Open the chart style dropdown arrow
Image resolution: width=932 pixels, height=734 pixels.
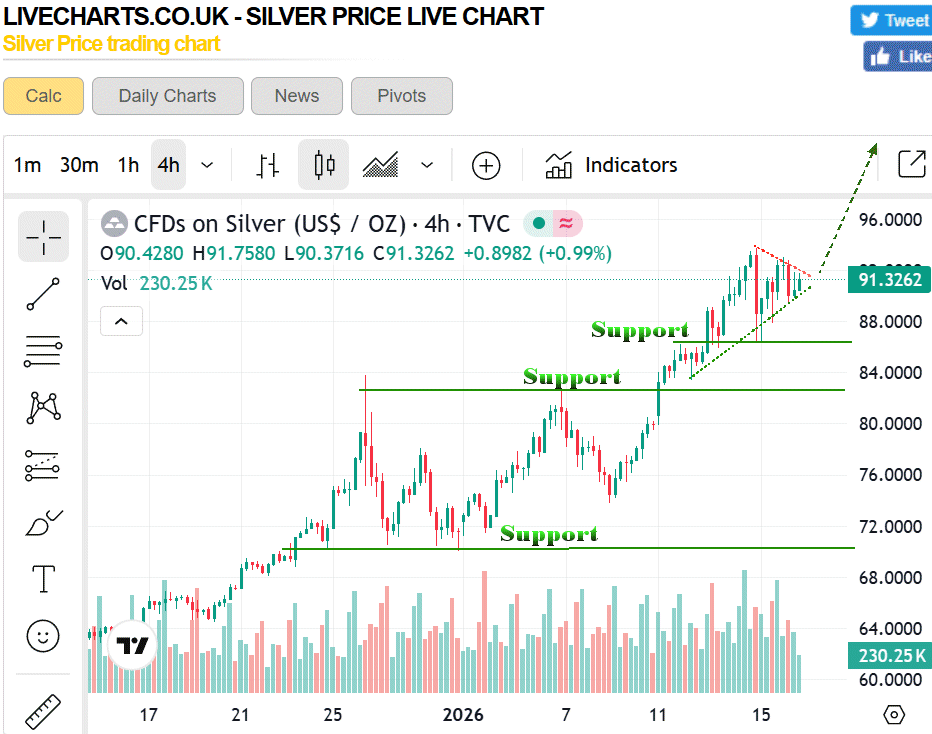(427, 165)
